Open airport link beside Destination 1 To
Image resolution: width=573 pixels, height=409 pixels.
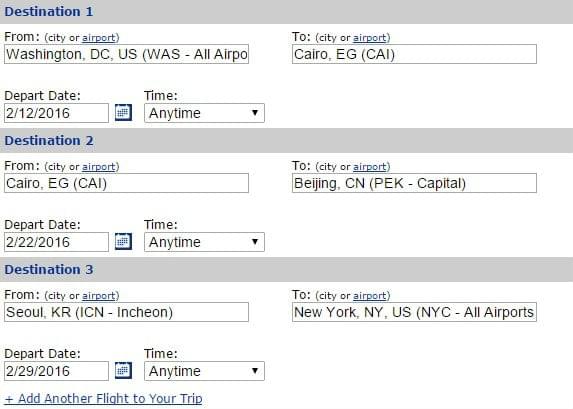[x=370, y=38]
